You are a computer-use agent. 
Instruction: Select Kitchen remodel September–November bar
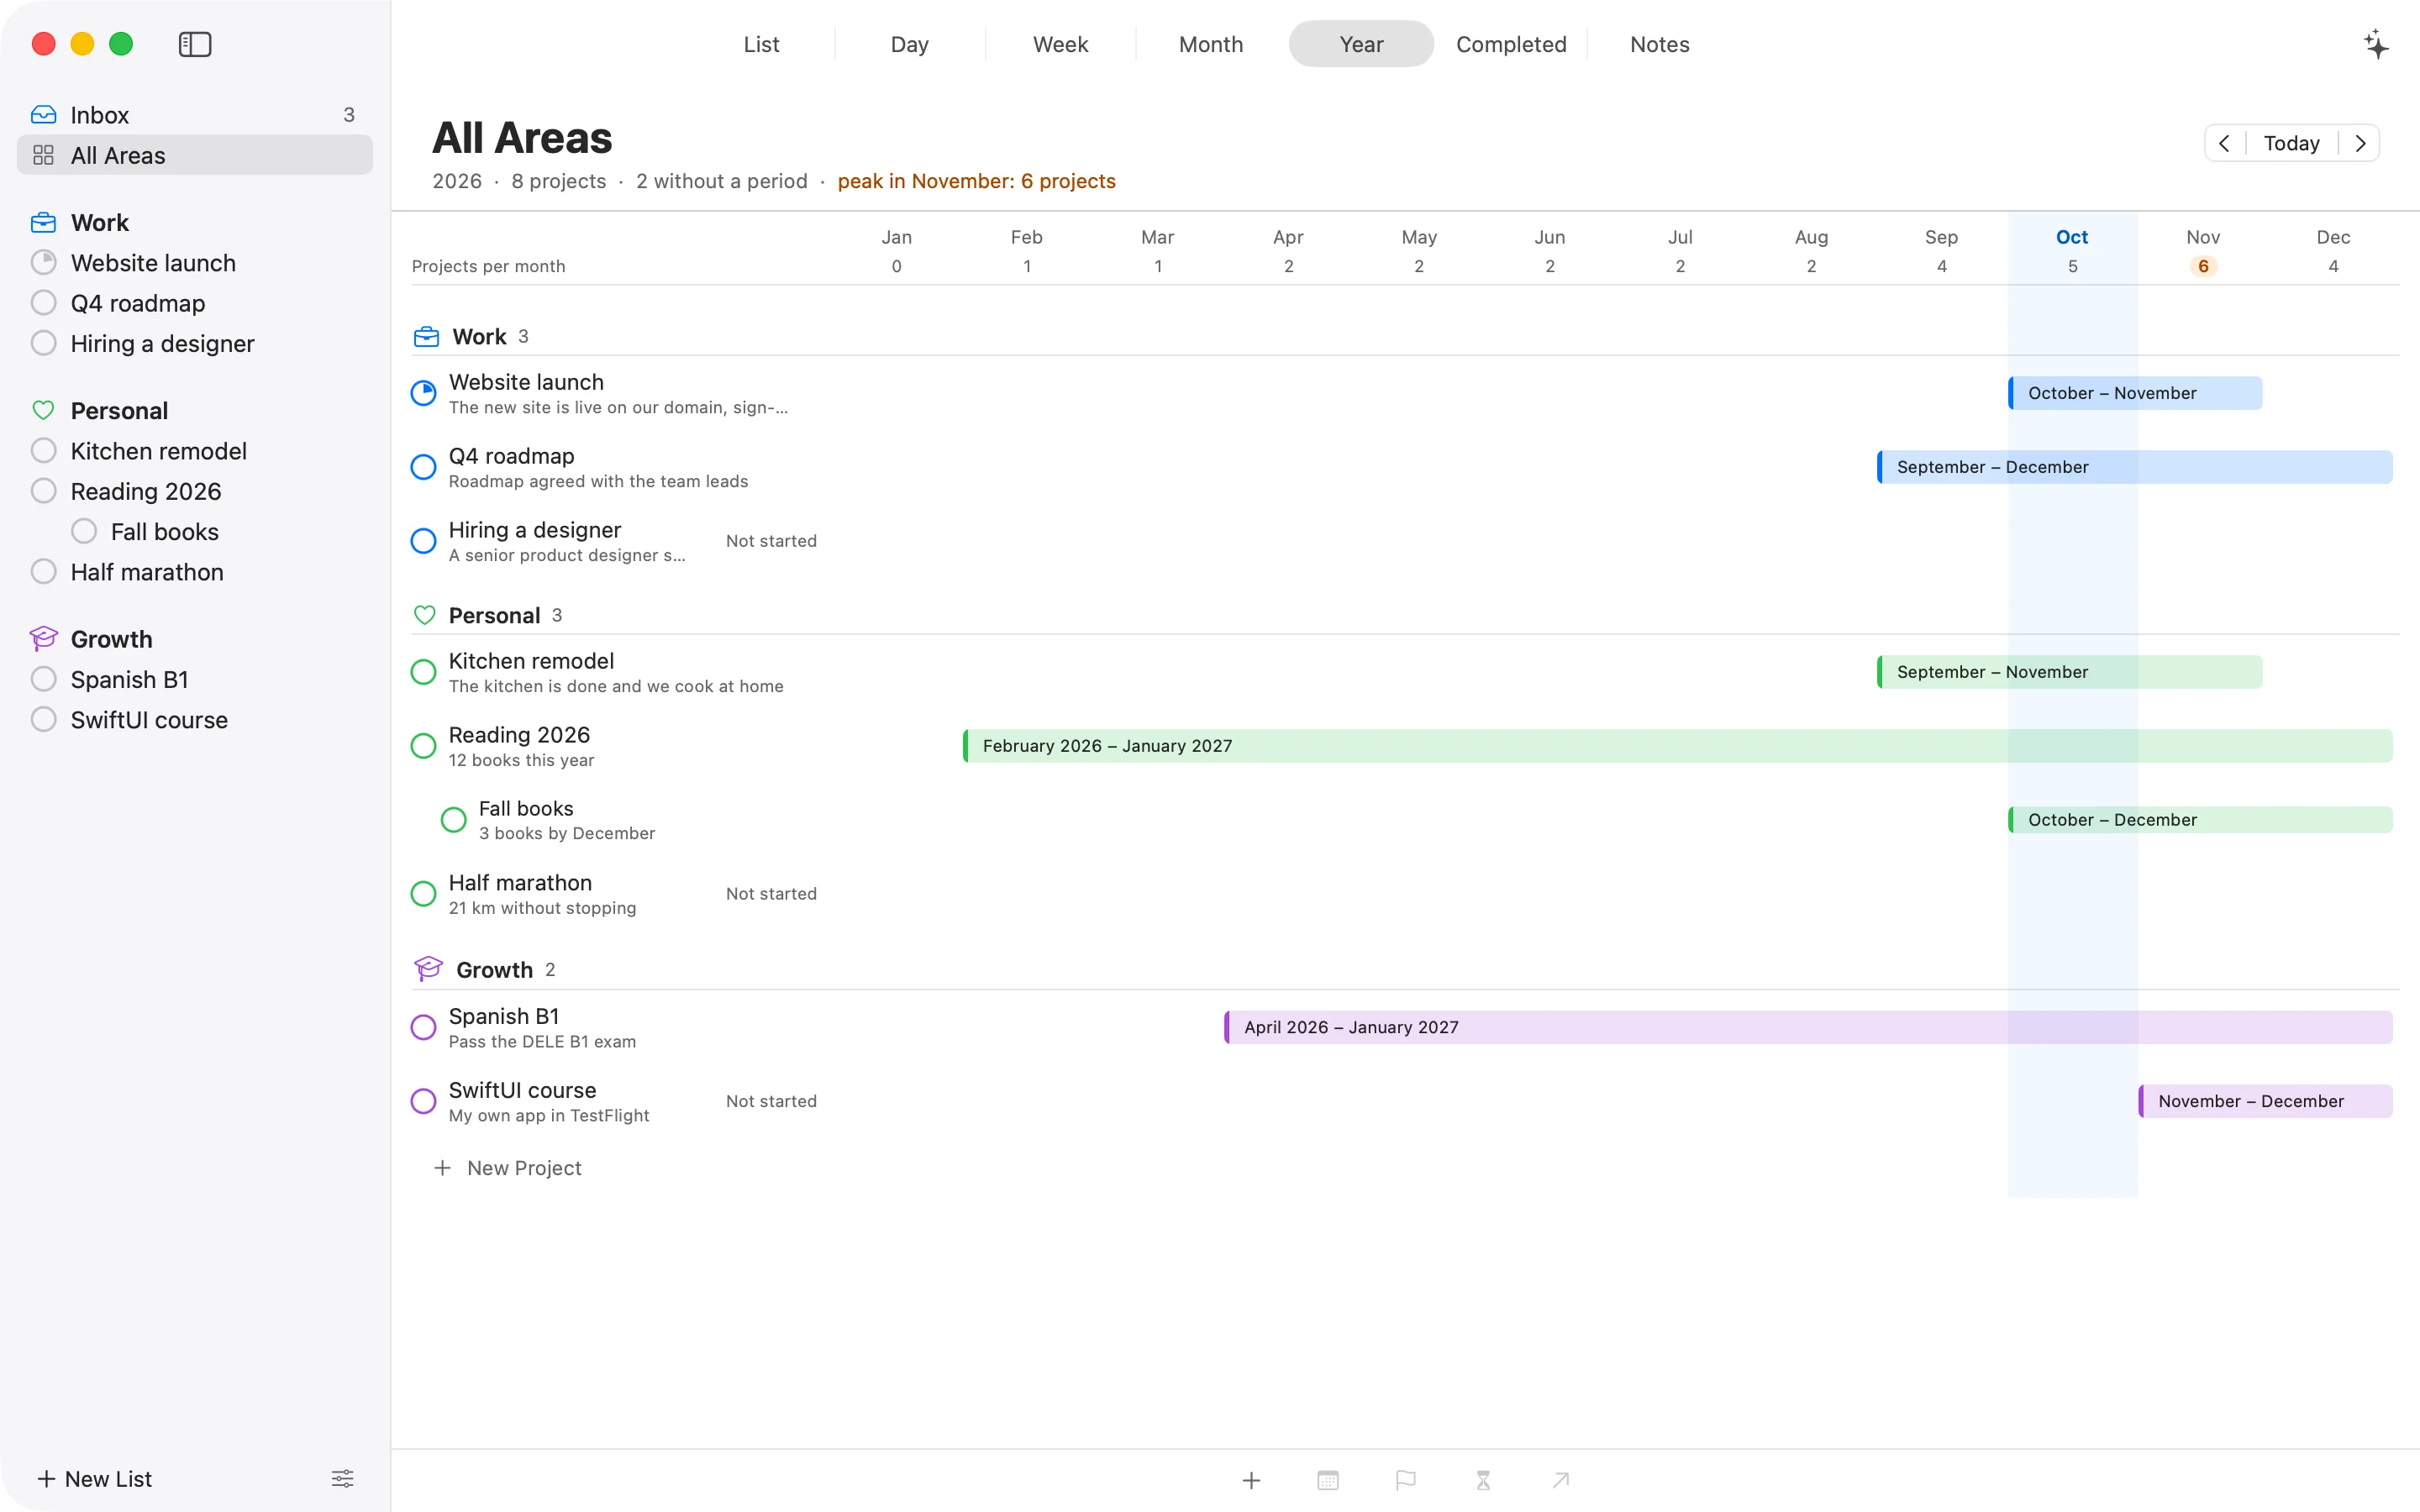coord(2070,672)
